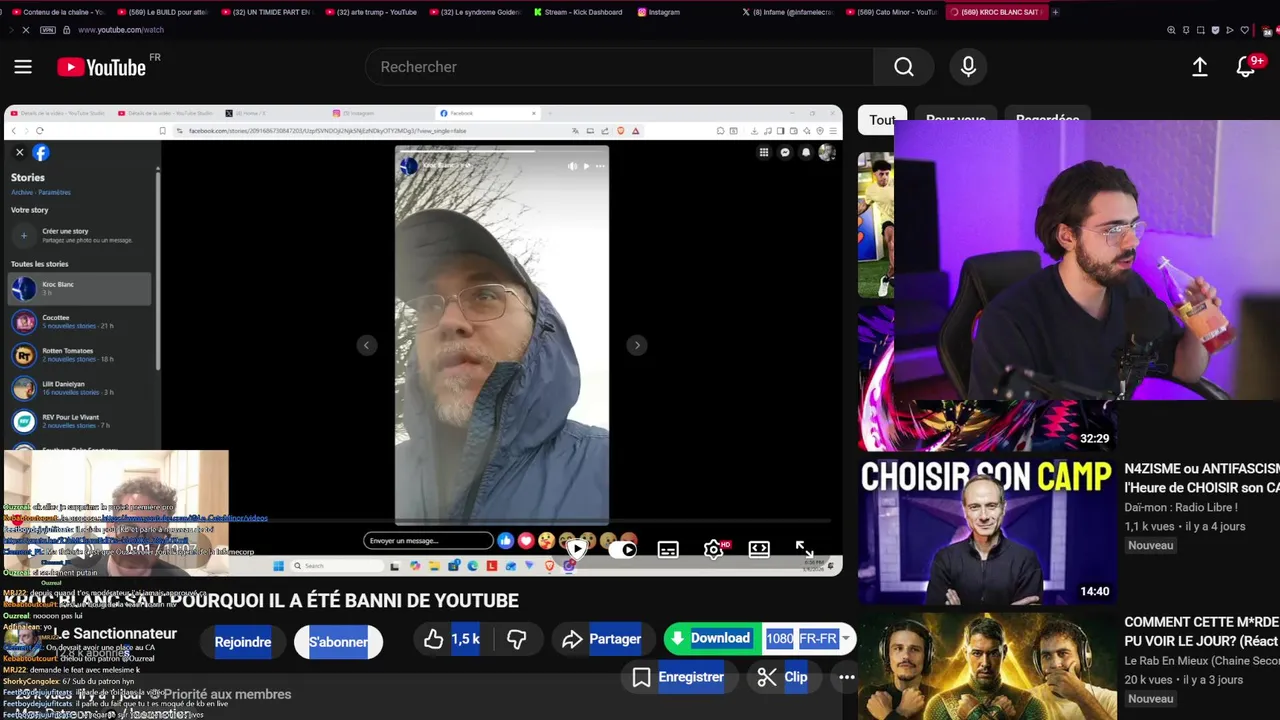Click the S'abonner subscribe button
The image size is (1280, 720).
coord(338,642)
